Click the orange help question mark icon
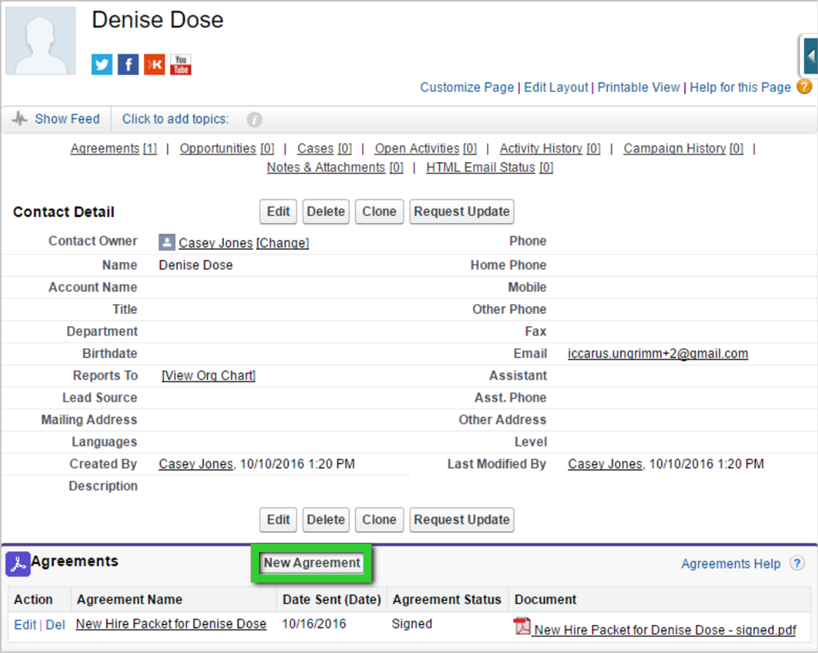Image resolution: width=818 pixels, height=653 pixels. coord(804,87)
